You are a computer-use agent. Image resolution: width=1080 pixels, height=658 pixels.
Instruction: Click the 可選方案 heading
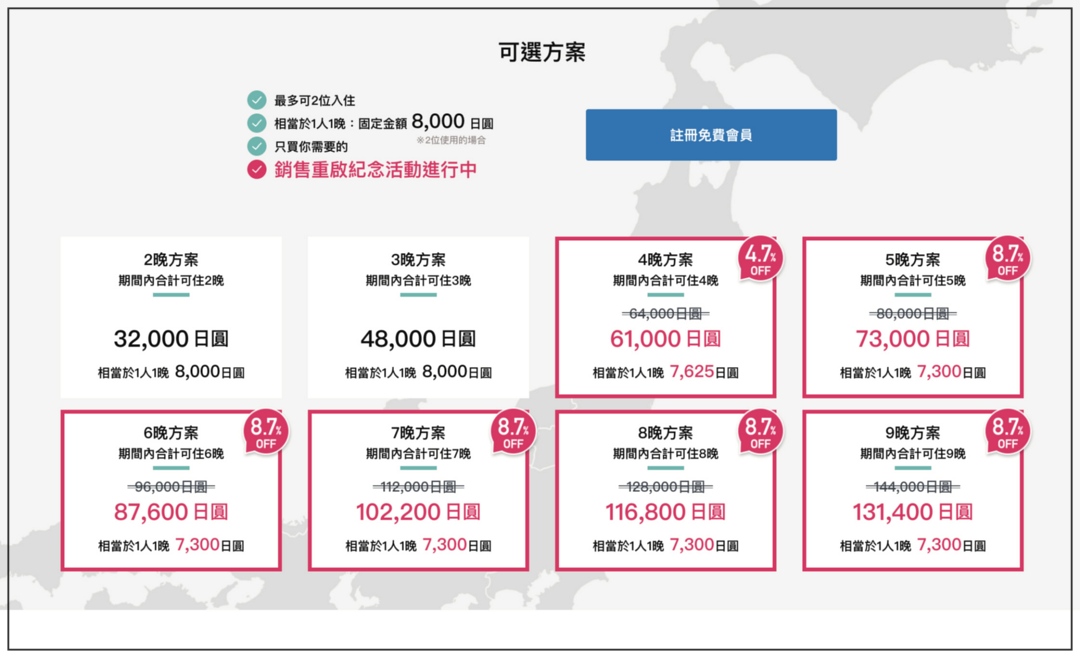tap(541, 53)
